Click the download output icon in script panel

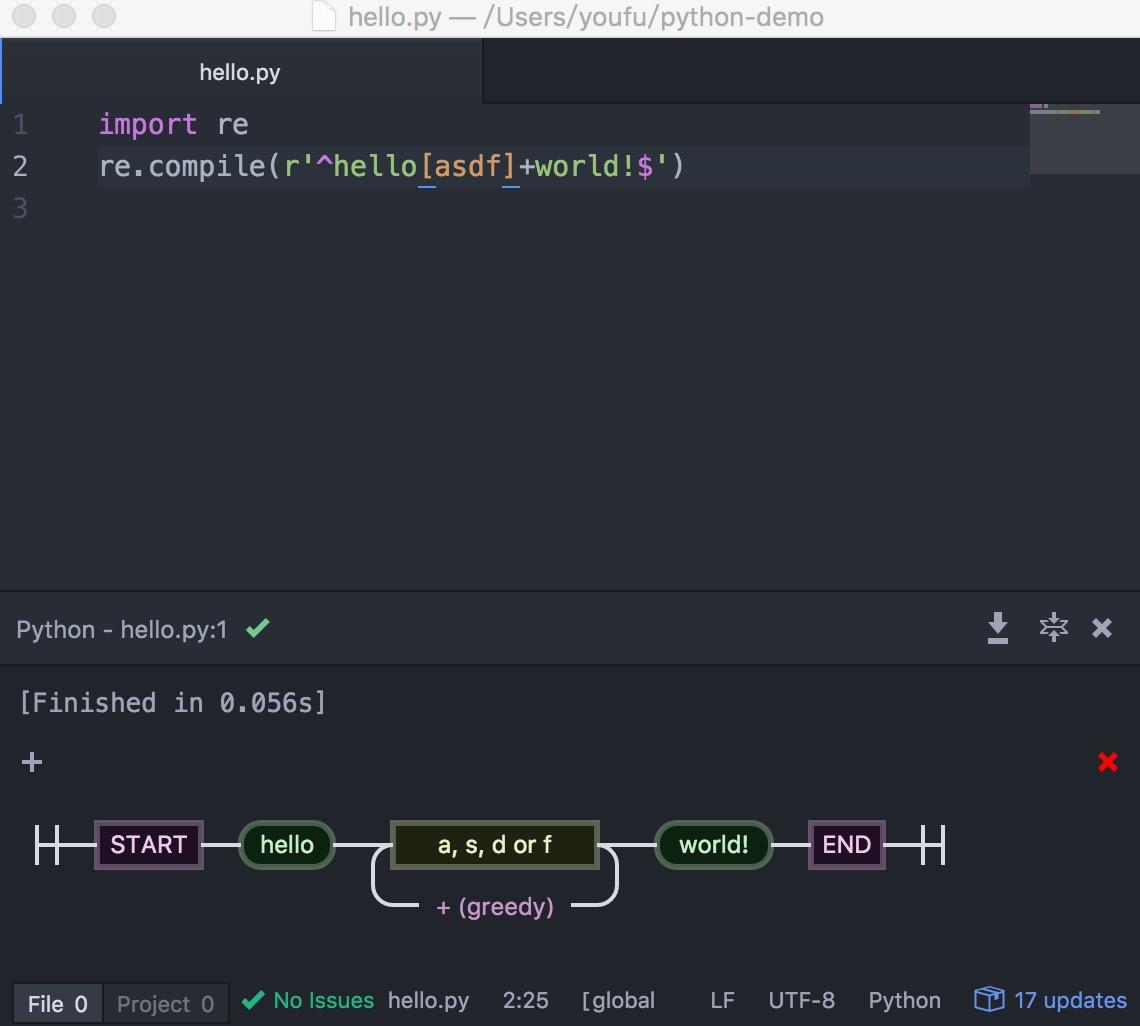click(x=998, y=628)
